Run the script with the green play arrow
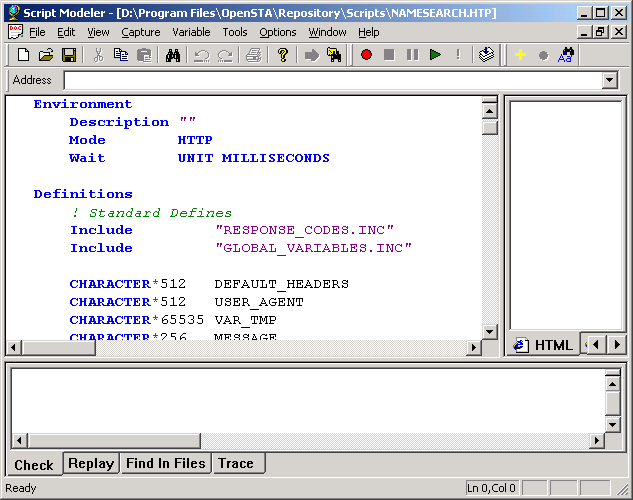This screenshot has height=500, width=633. point(435,54)
